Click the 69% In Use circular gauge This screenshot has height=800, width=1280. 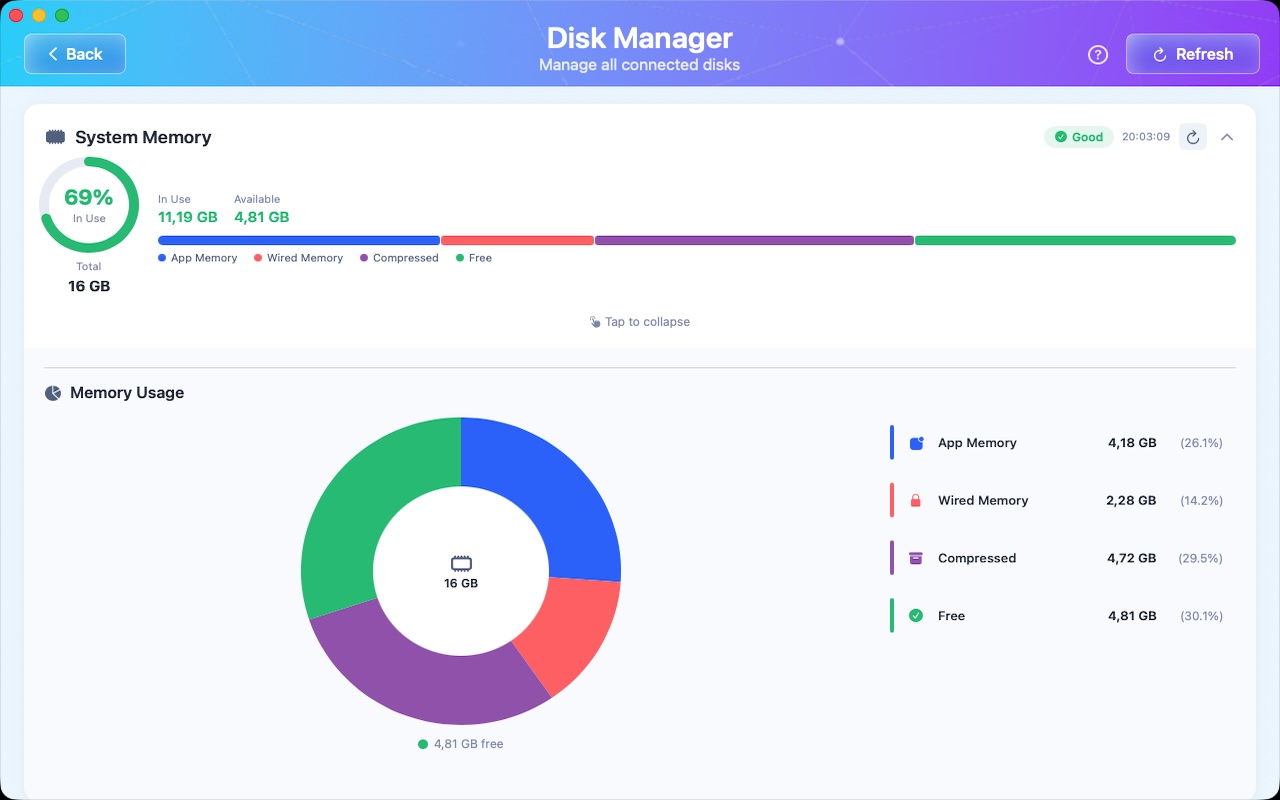pyautogui.click(x=89, y=205)
